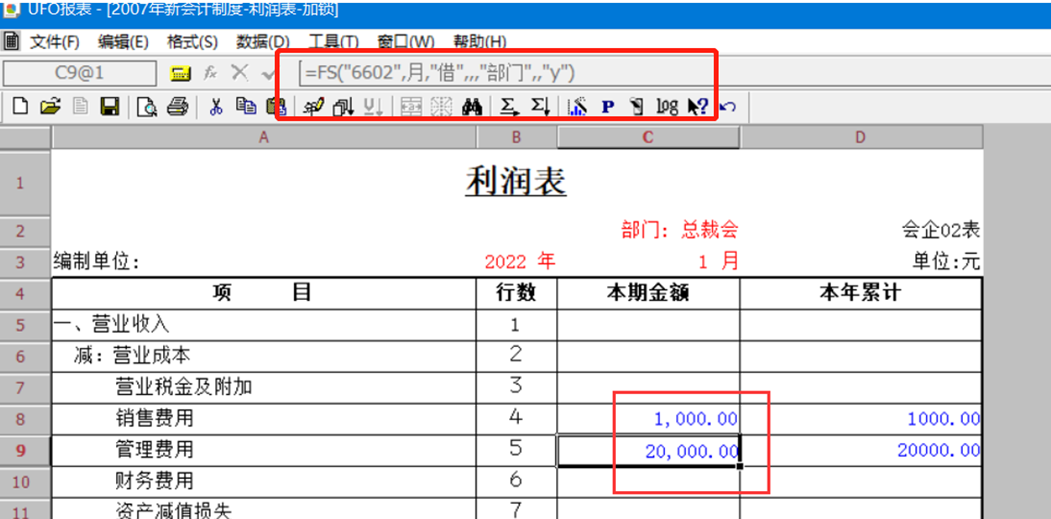1051x519 pixels.
Task: Open the 格式(S) menu
Action: coord(192,42)
